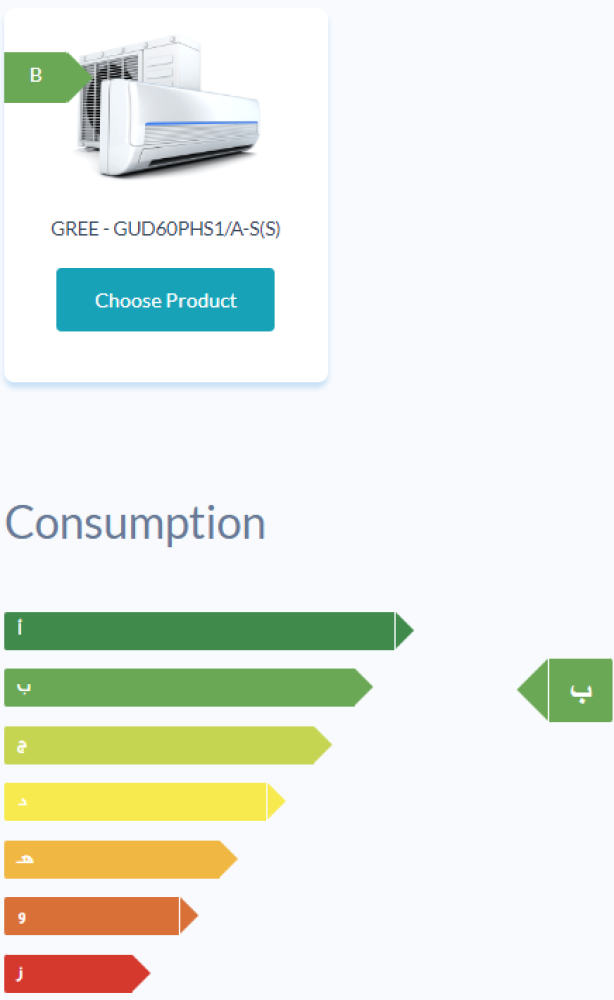Image resolution: width=614 pixels, height=1000 pixels.
Task: Click the arrow tip of the dark green bar
Action: (x=403, y=631)
